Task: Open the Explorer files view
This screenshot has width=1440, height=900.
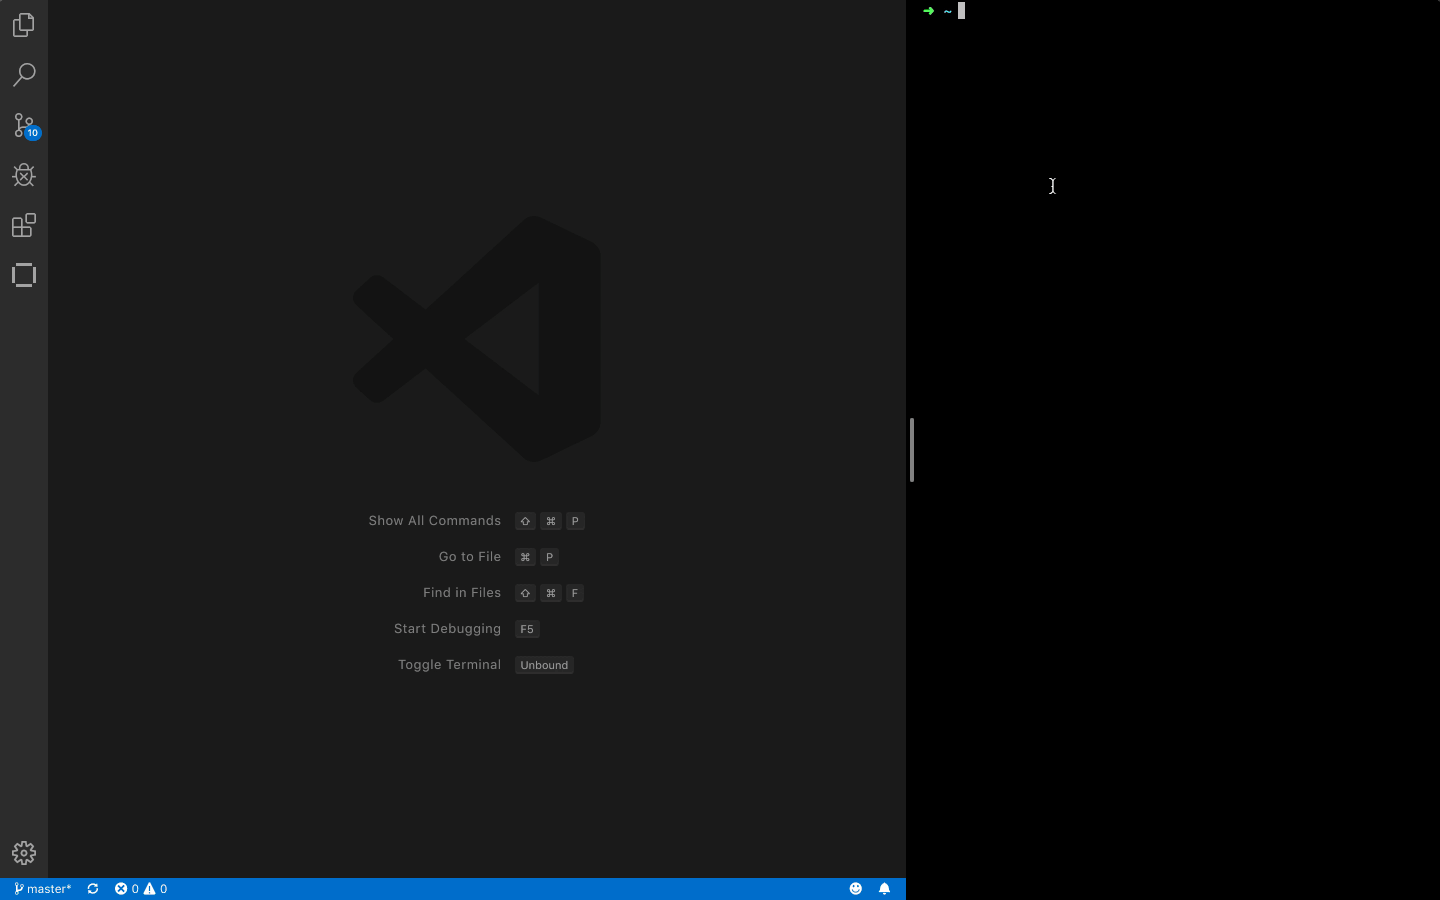Action: click(24, 25)
